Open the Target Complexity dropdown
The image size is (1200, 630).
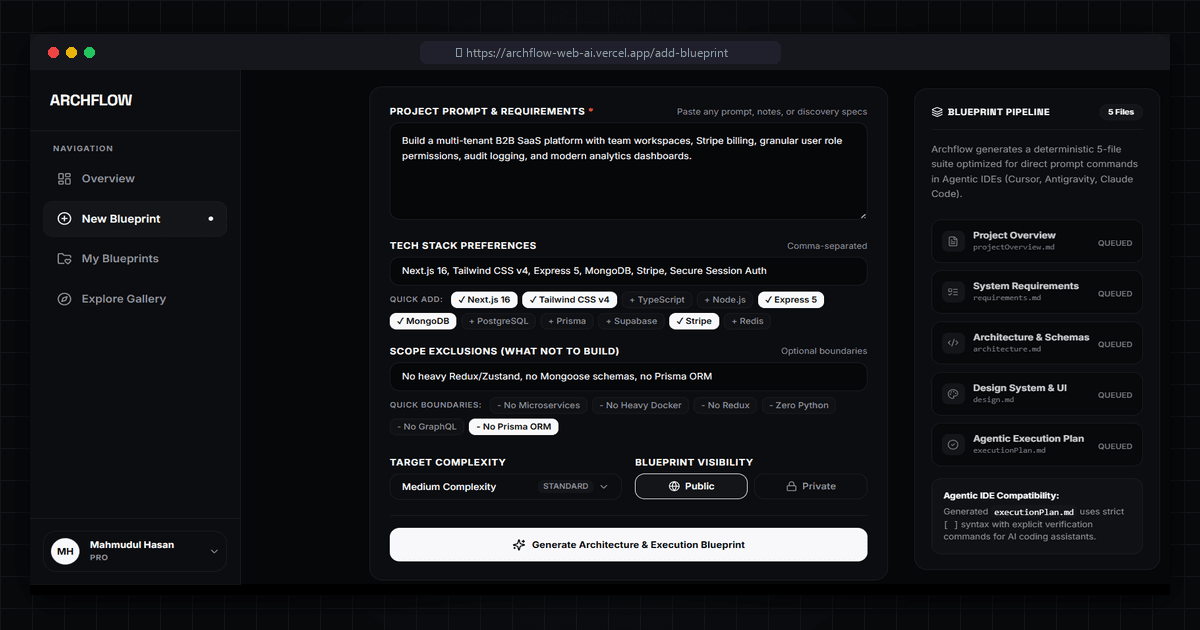tap(506, 487)
